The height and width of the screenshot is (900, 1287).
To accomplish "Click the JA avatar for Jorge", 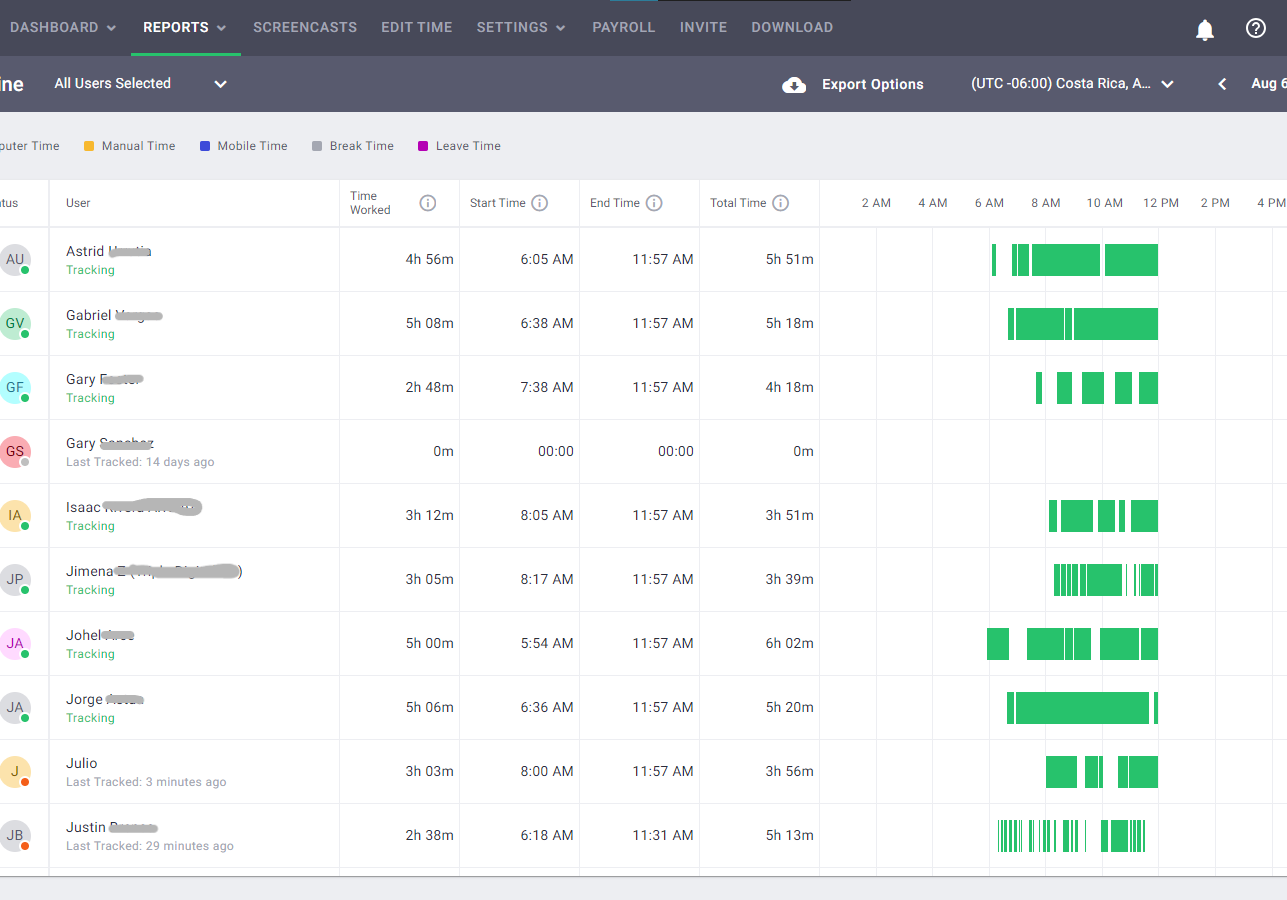I will 15,708.
